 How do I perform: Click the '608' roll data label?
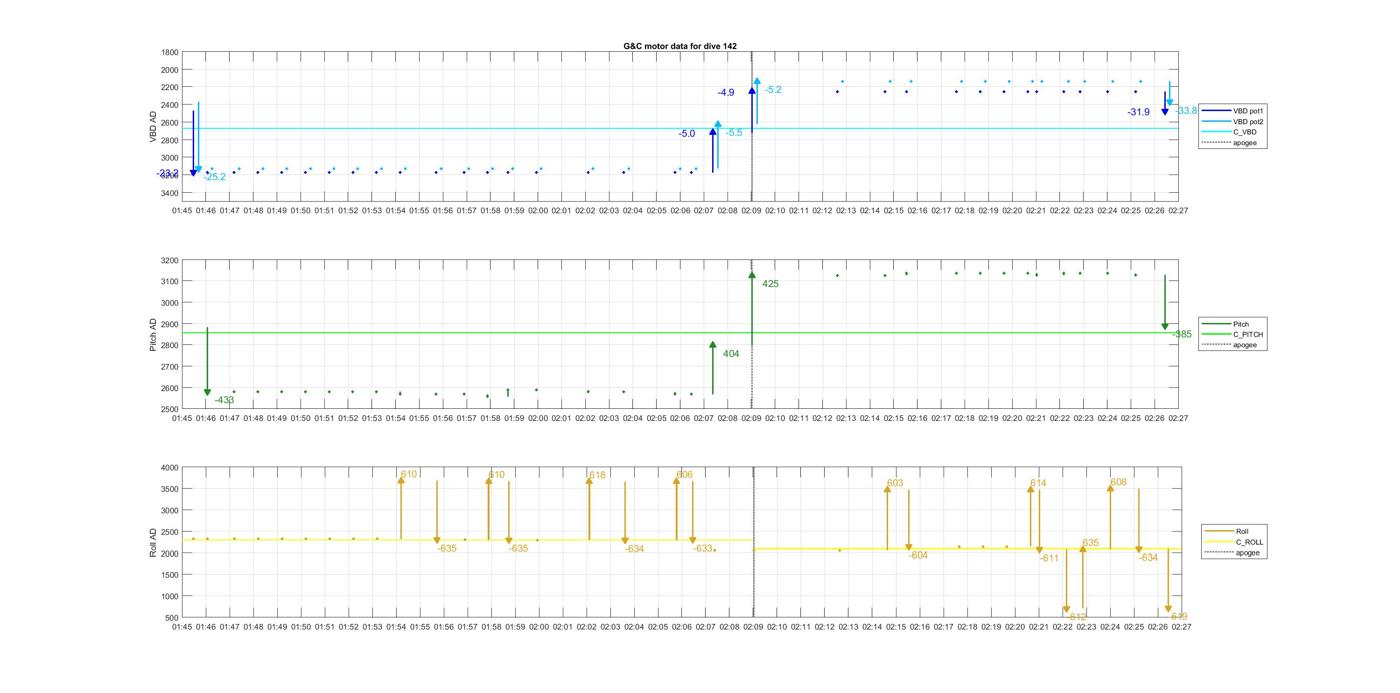coord(1118,482)
